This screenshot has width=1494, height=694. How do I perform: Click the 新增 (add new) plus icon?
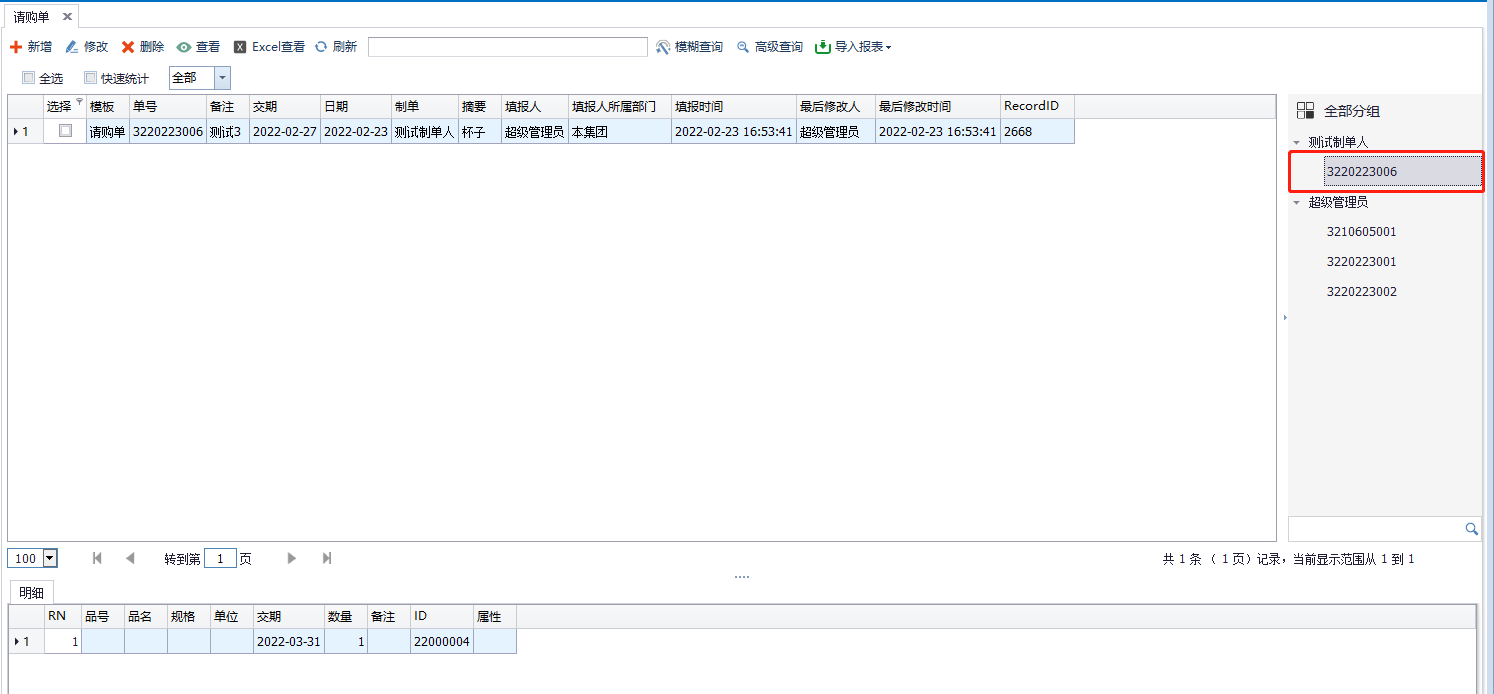coord(15,47)
